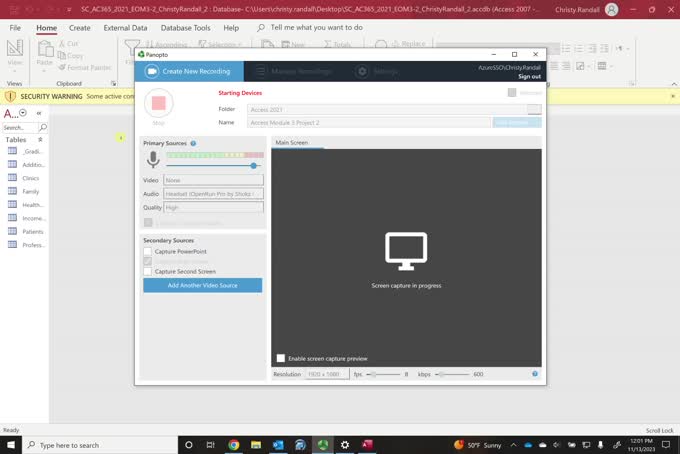
Task: Switch to the Create ribbon tab
Action: click(x=80, y=28)
